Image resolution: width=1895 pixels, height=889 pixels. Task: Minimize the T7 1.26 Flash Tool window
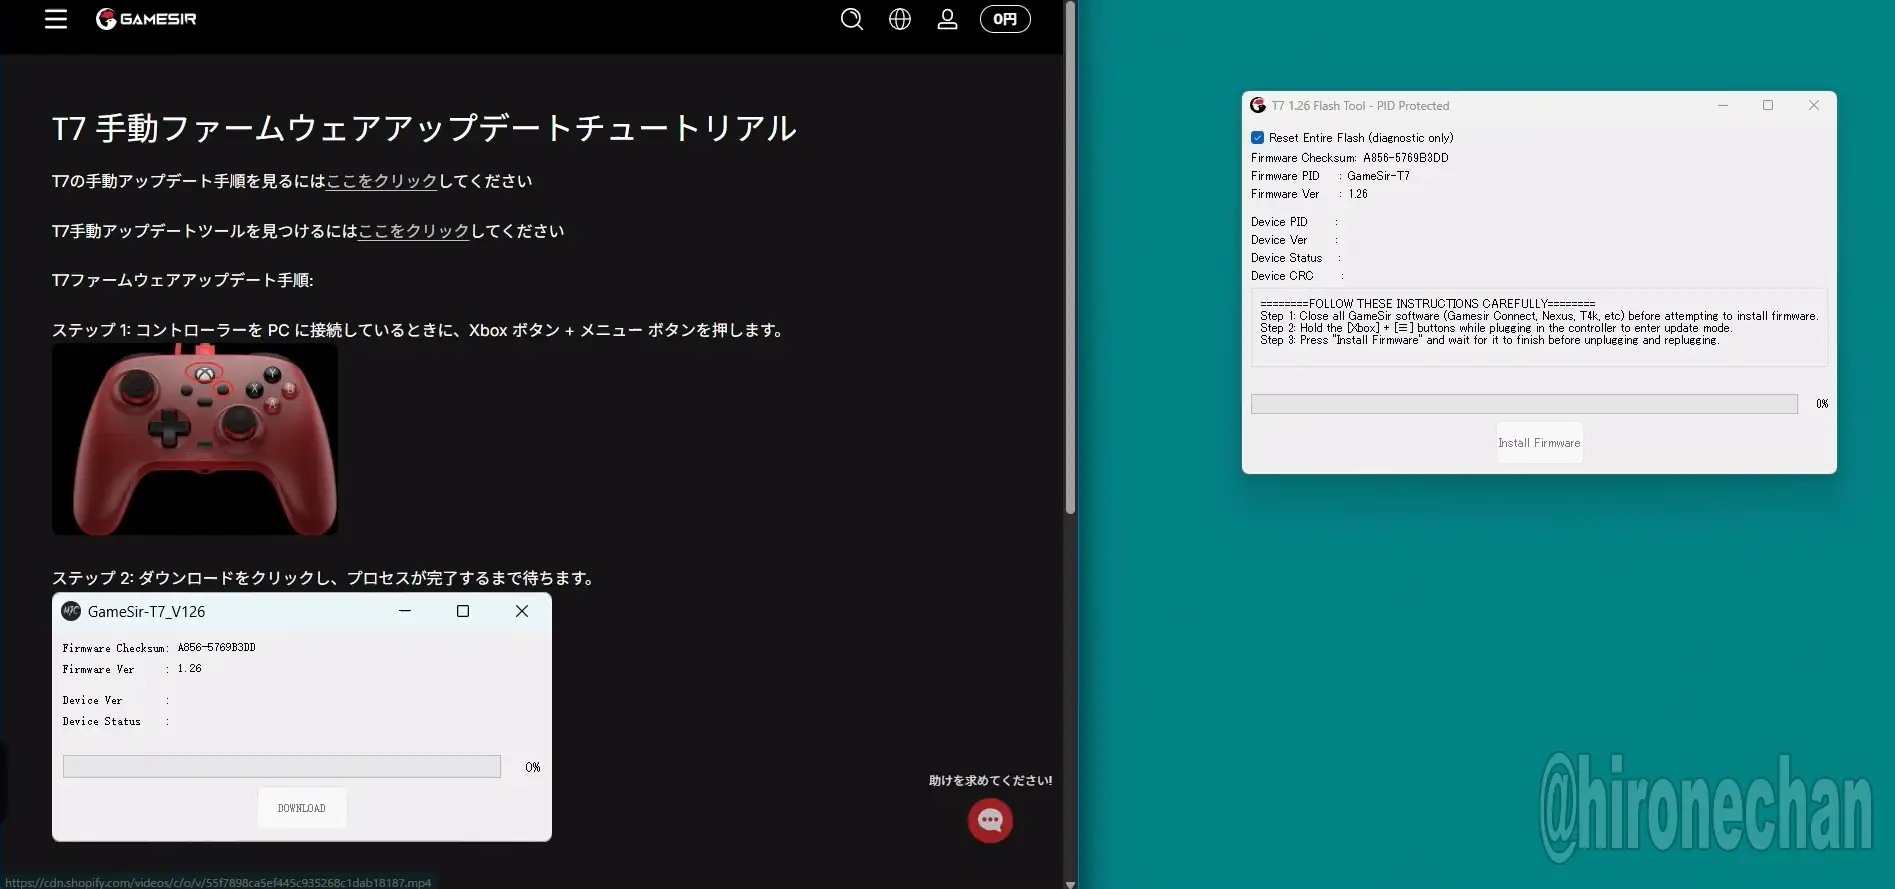(x=1722, y=106)
